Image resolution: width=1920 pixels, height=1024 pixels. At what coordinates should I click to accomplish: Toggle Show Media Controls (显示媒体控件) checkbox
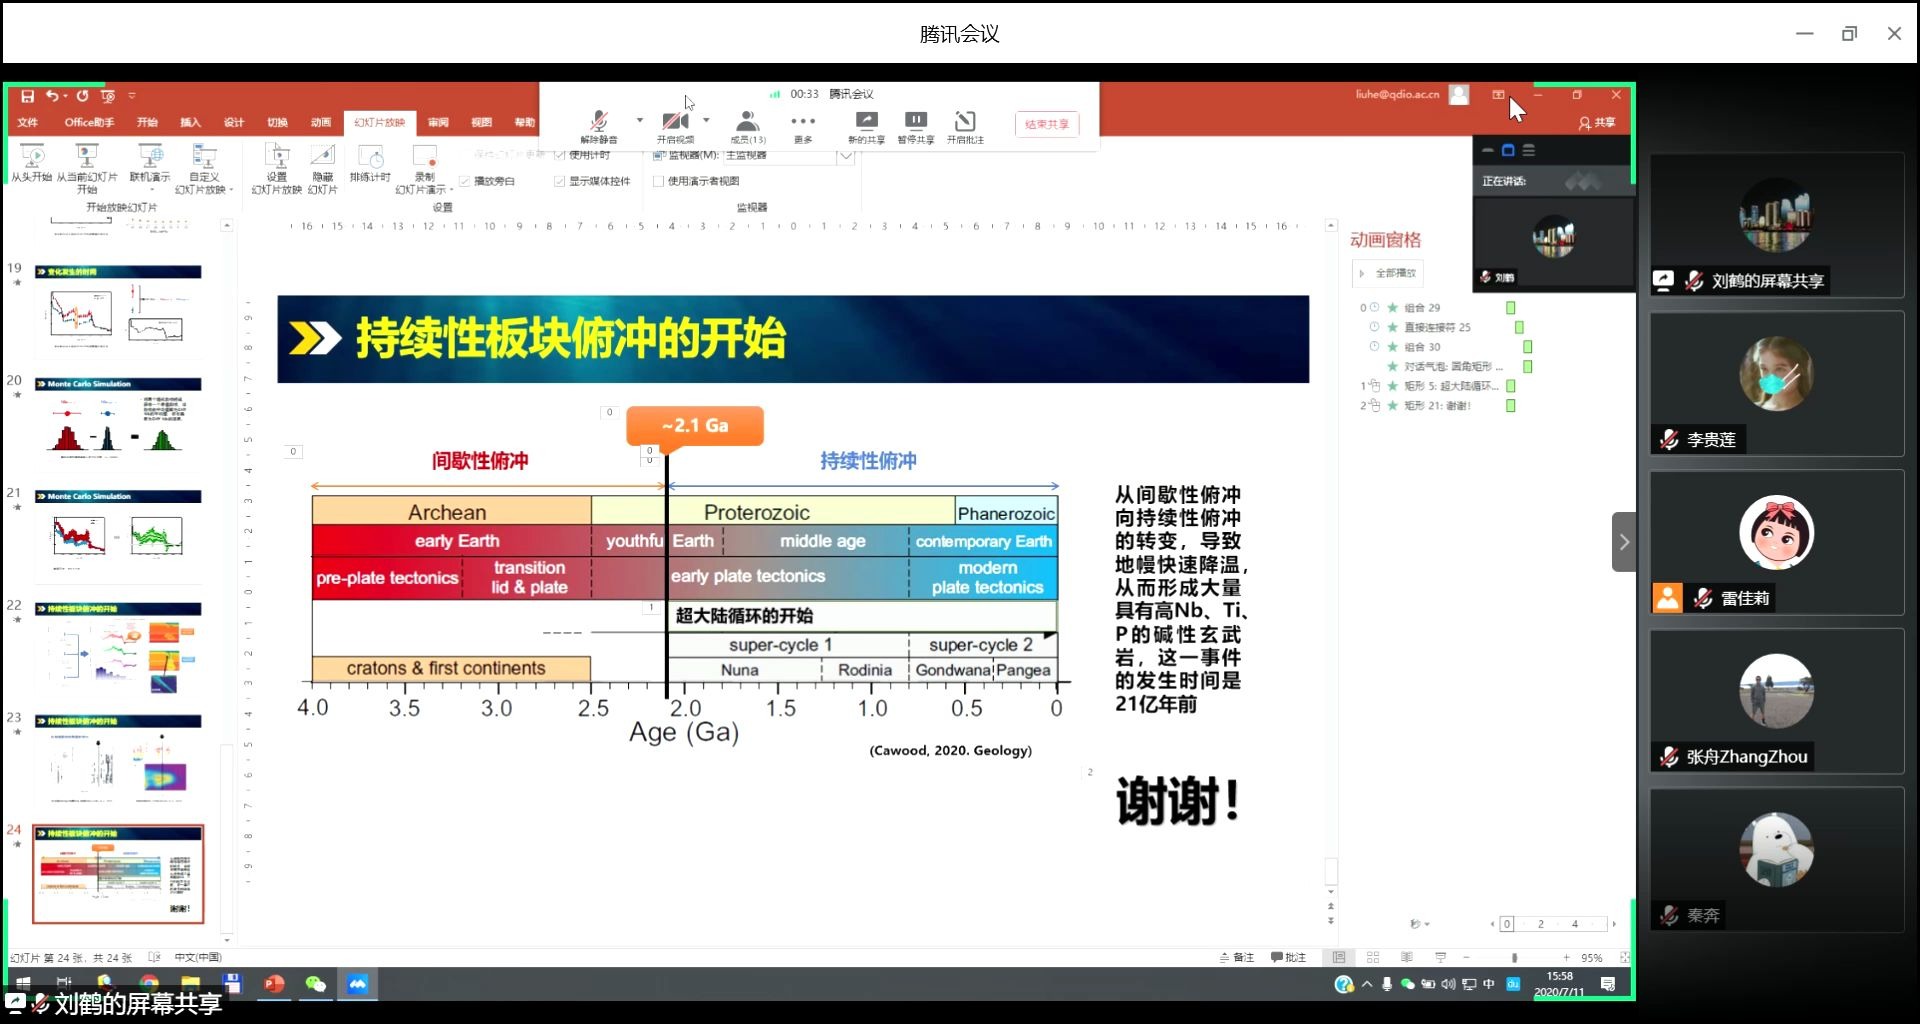point(559,181)
